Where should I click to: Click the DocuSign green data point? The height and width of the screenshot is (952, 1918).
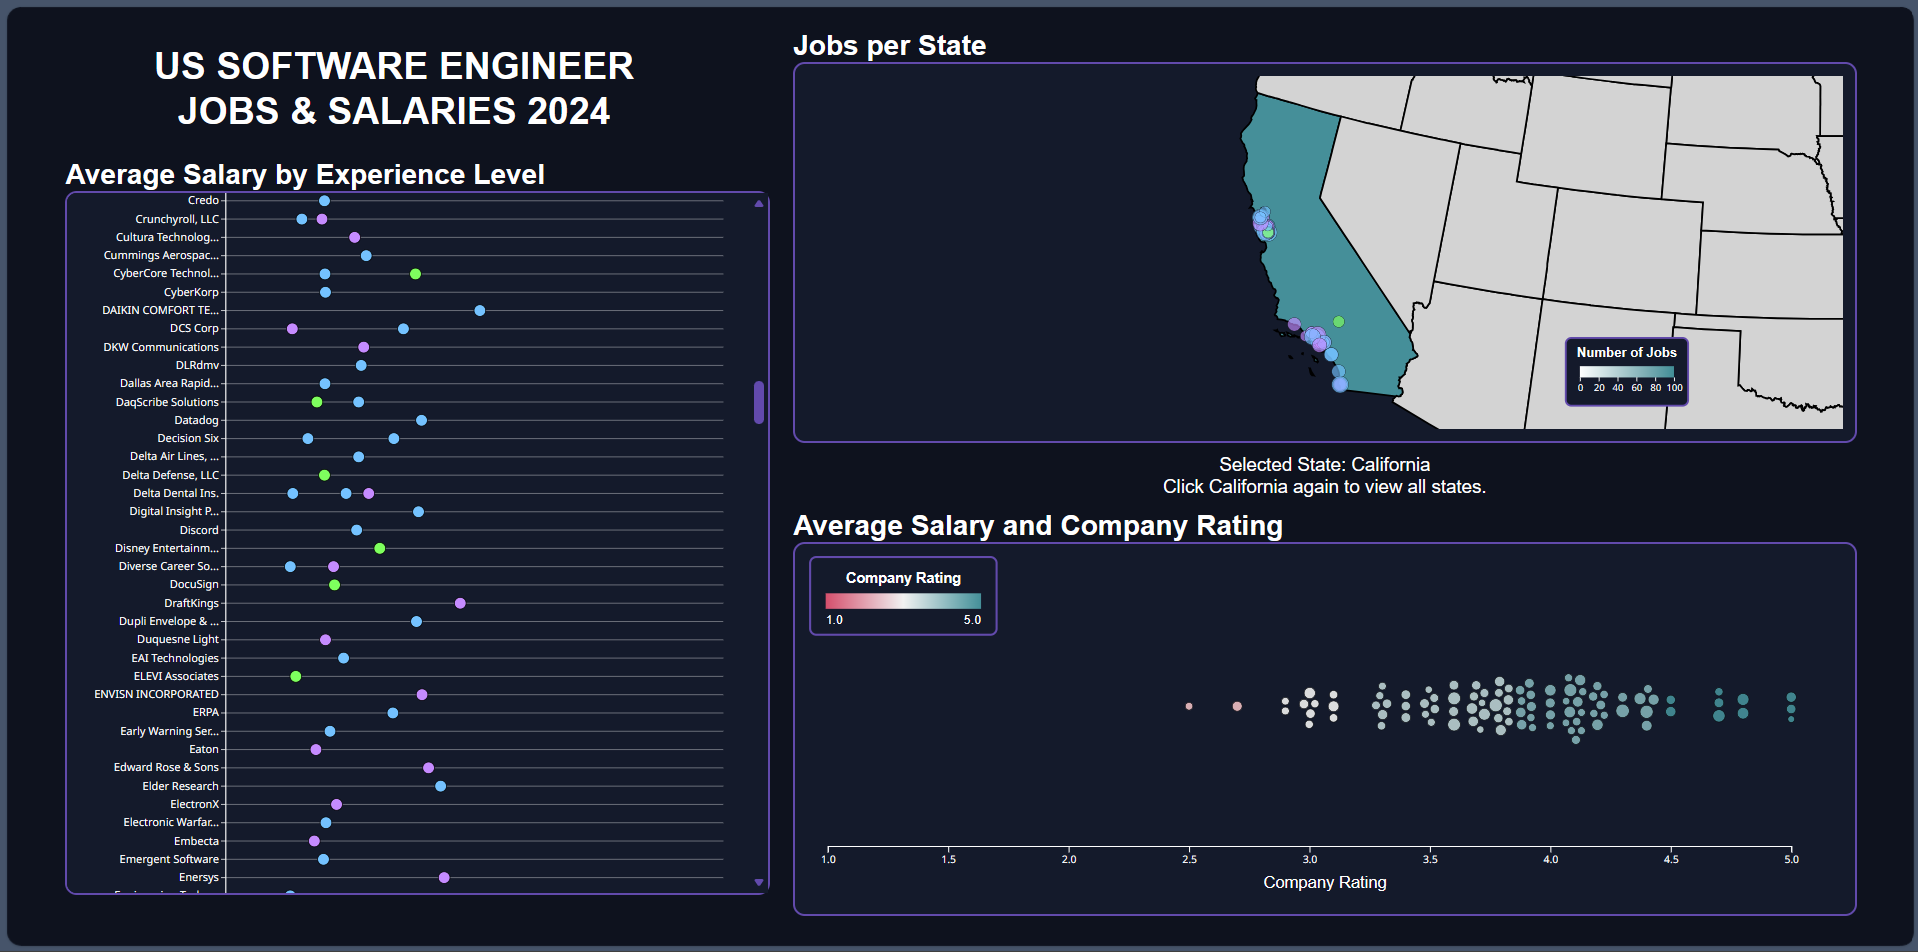[x=333, y=584]
